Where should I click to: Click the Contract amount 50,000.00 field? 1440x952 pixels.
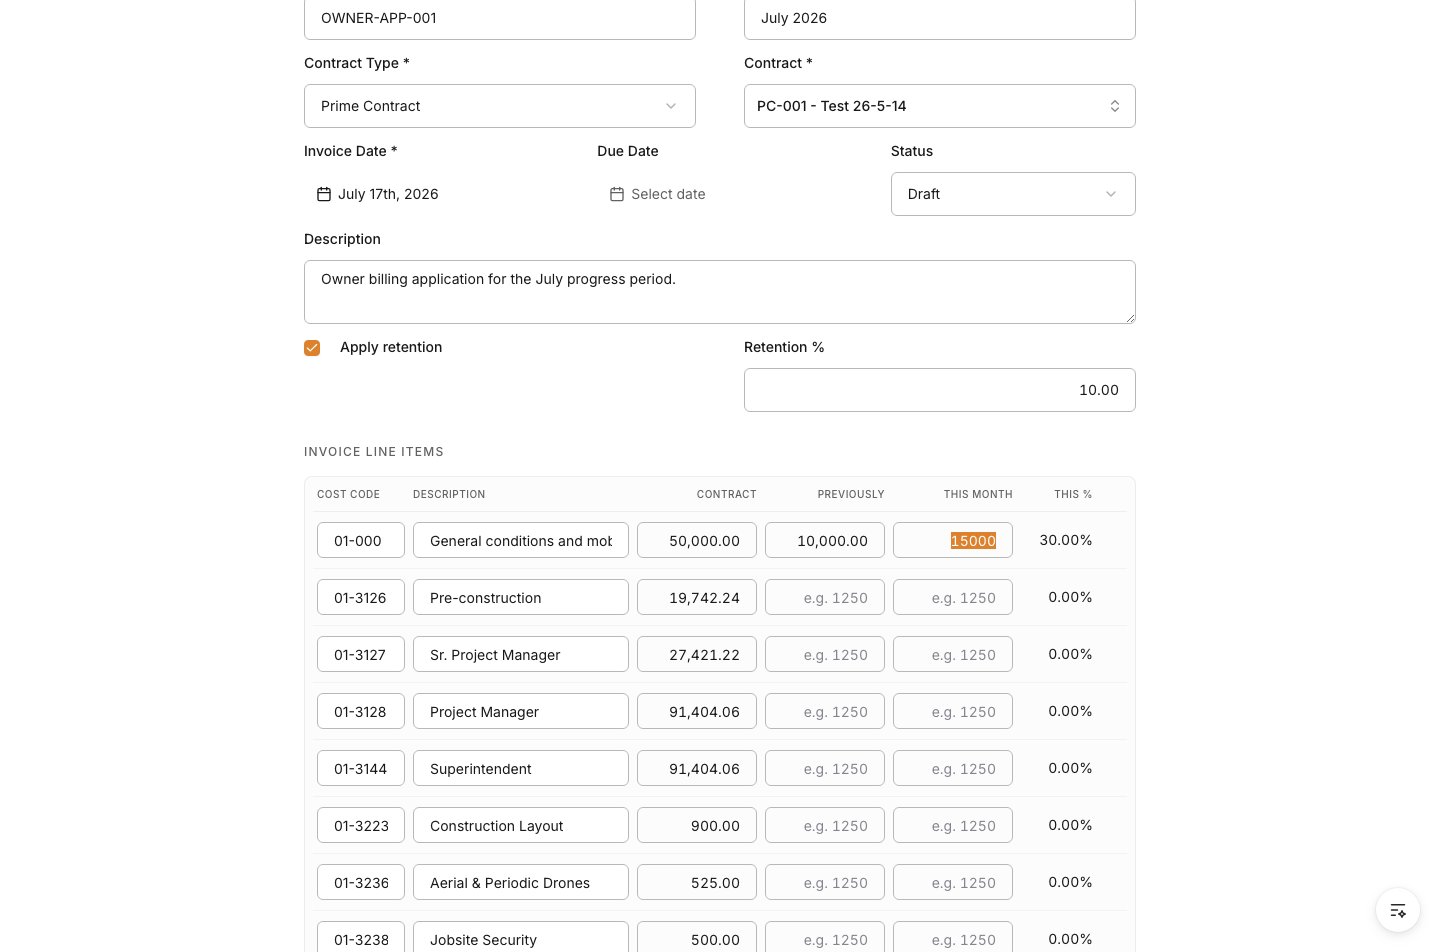(x=697, y=540)
